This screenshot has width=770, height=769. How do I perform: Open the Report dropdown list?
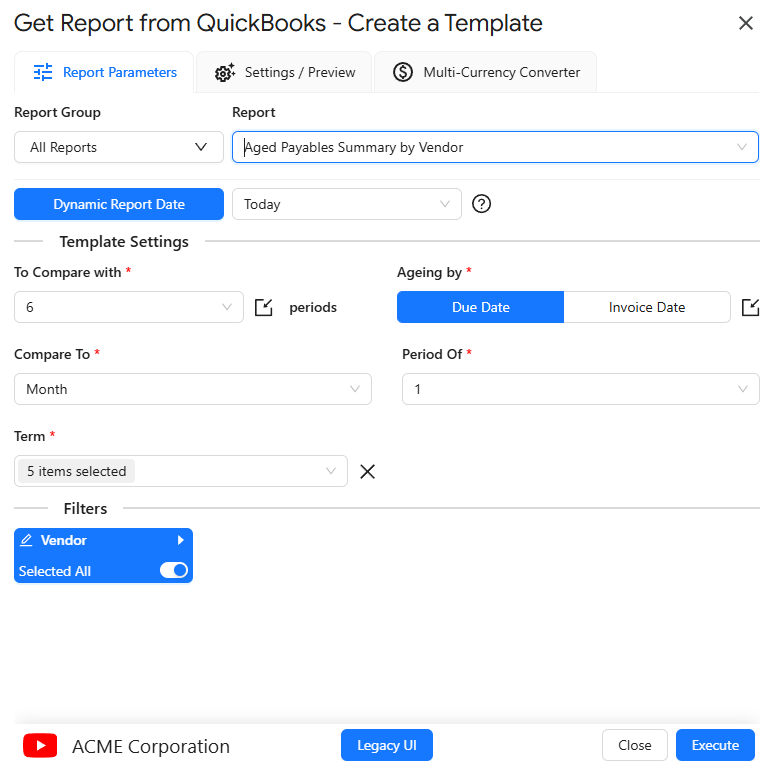tap(495, 147)
